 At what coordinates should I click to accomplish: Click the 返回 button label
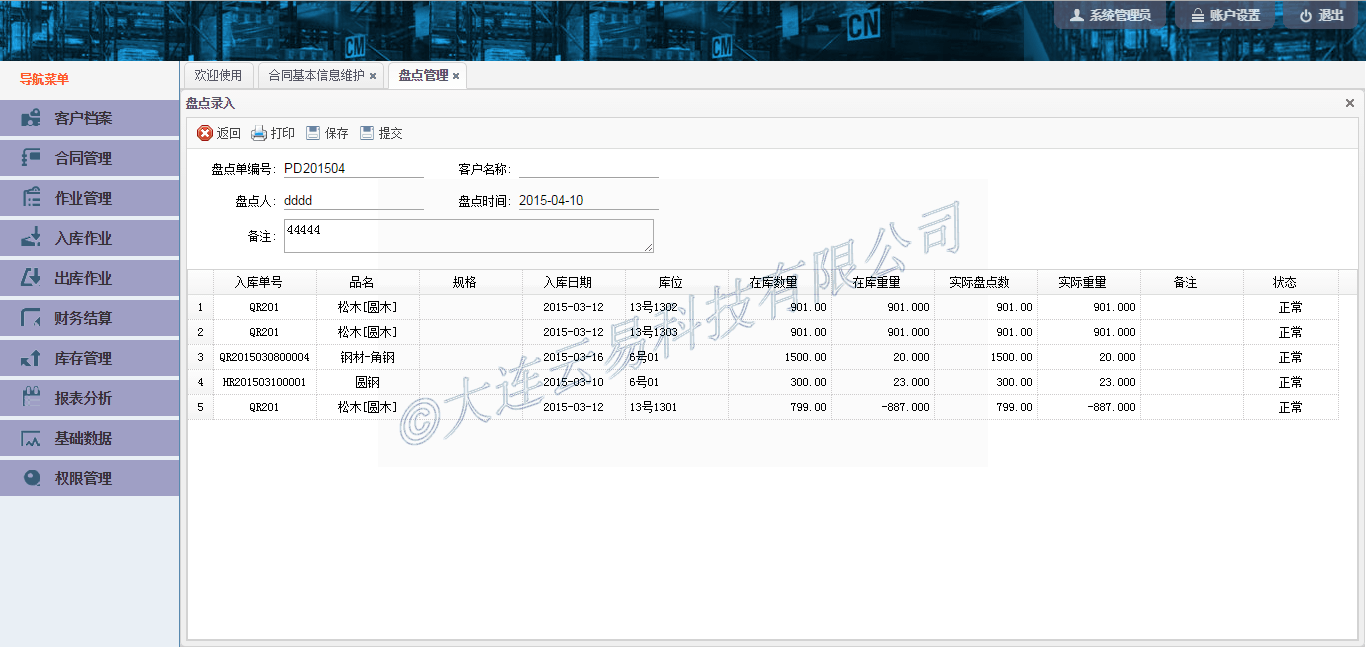(x=229, y=133)
